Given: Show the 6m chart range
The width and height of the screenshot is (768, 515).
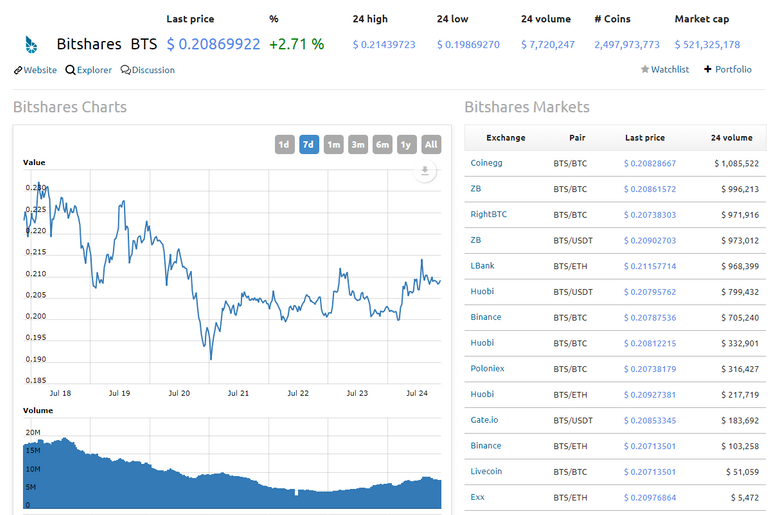Looking at the screenshot, I should tap(382, 145).
